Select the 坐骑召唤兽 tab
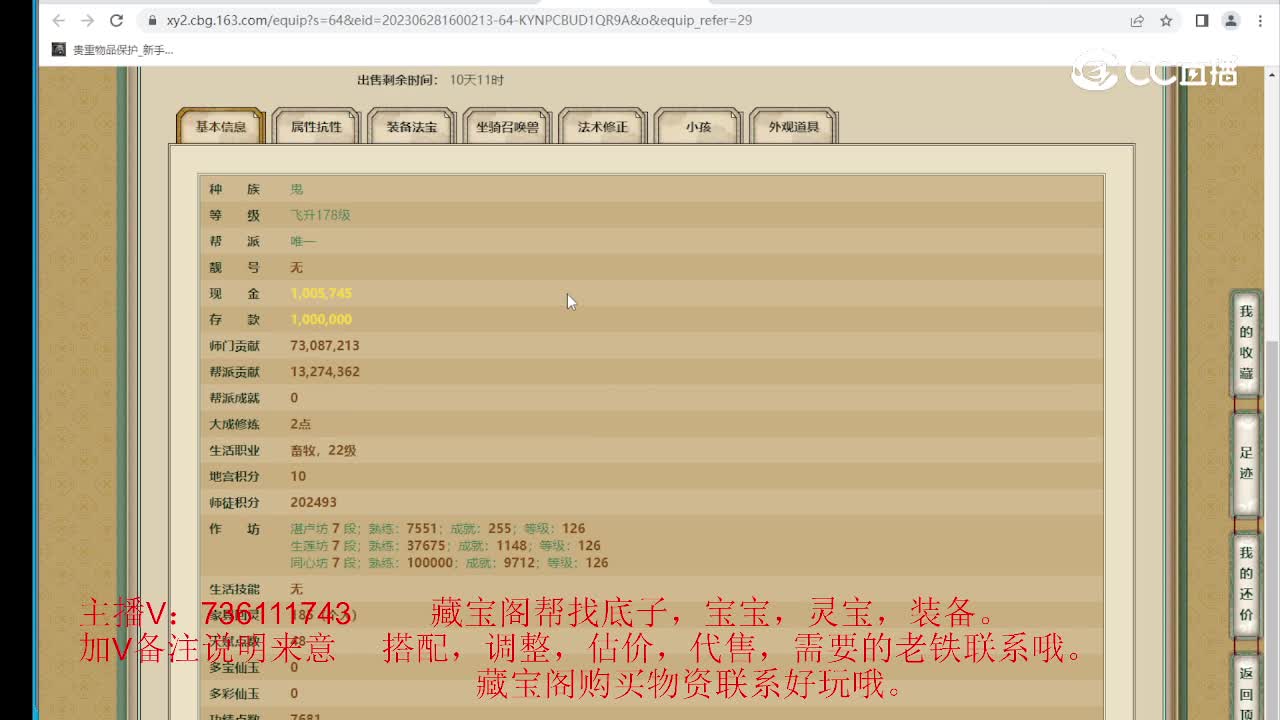 [x=507, y=127]
